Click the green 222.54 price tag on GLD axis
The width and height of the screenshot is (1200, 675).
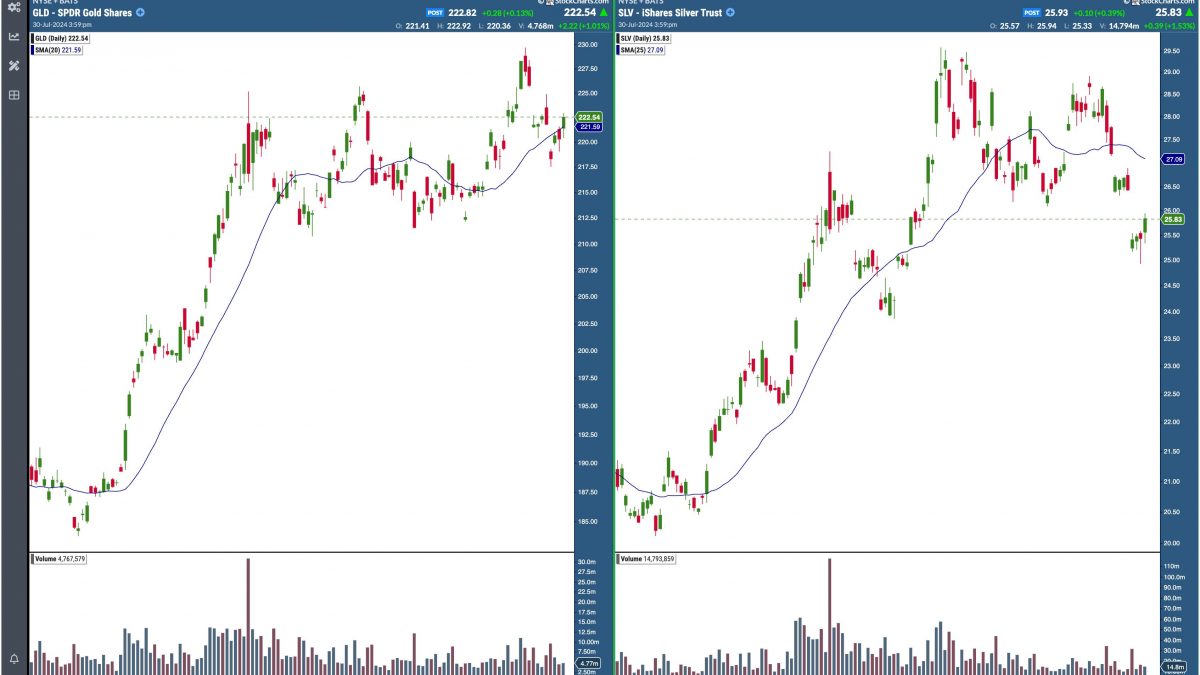coord(589,118)
